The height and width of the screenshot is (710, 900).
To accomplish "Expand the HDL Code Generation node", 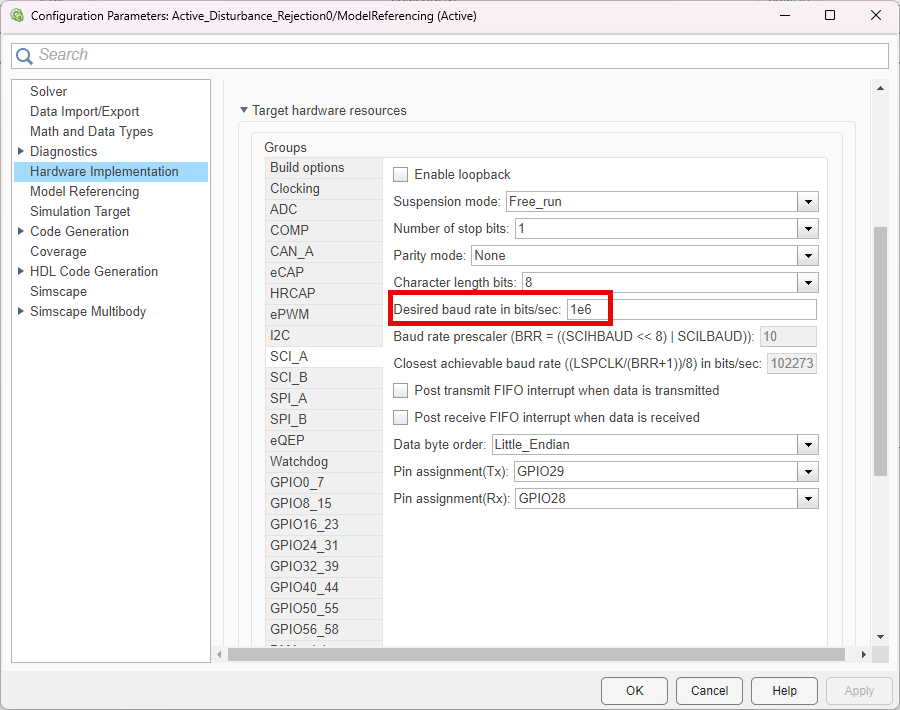I will click(x=21, y=271).
